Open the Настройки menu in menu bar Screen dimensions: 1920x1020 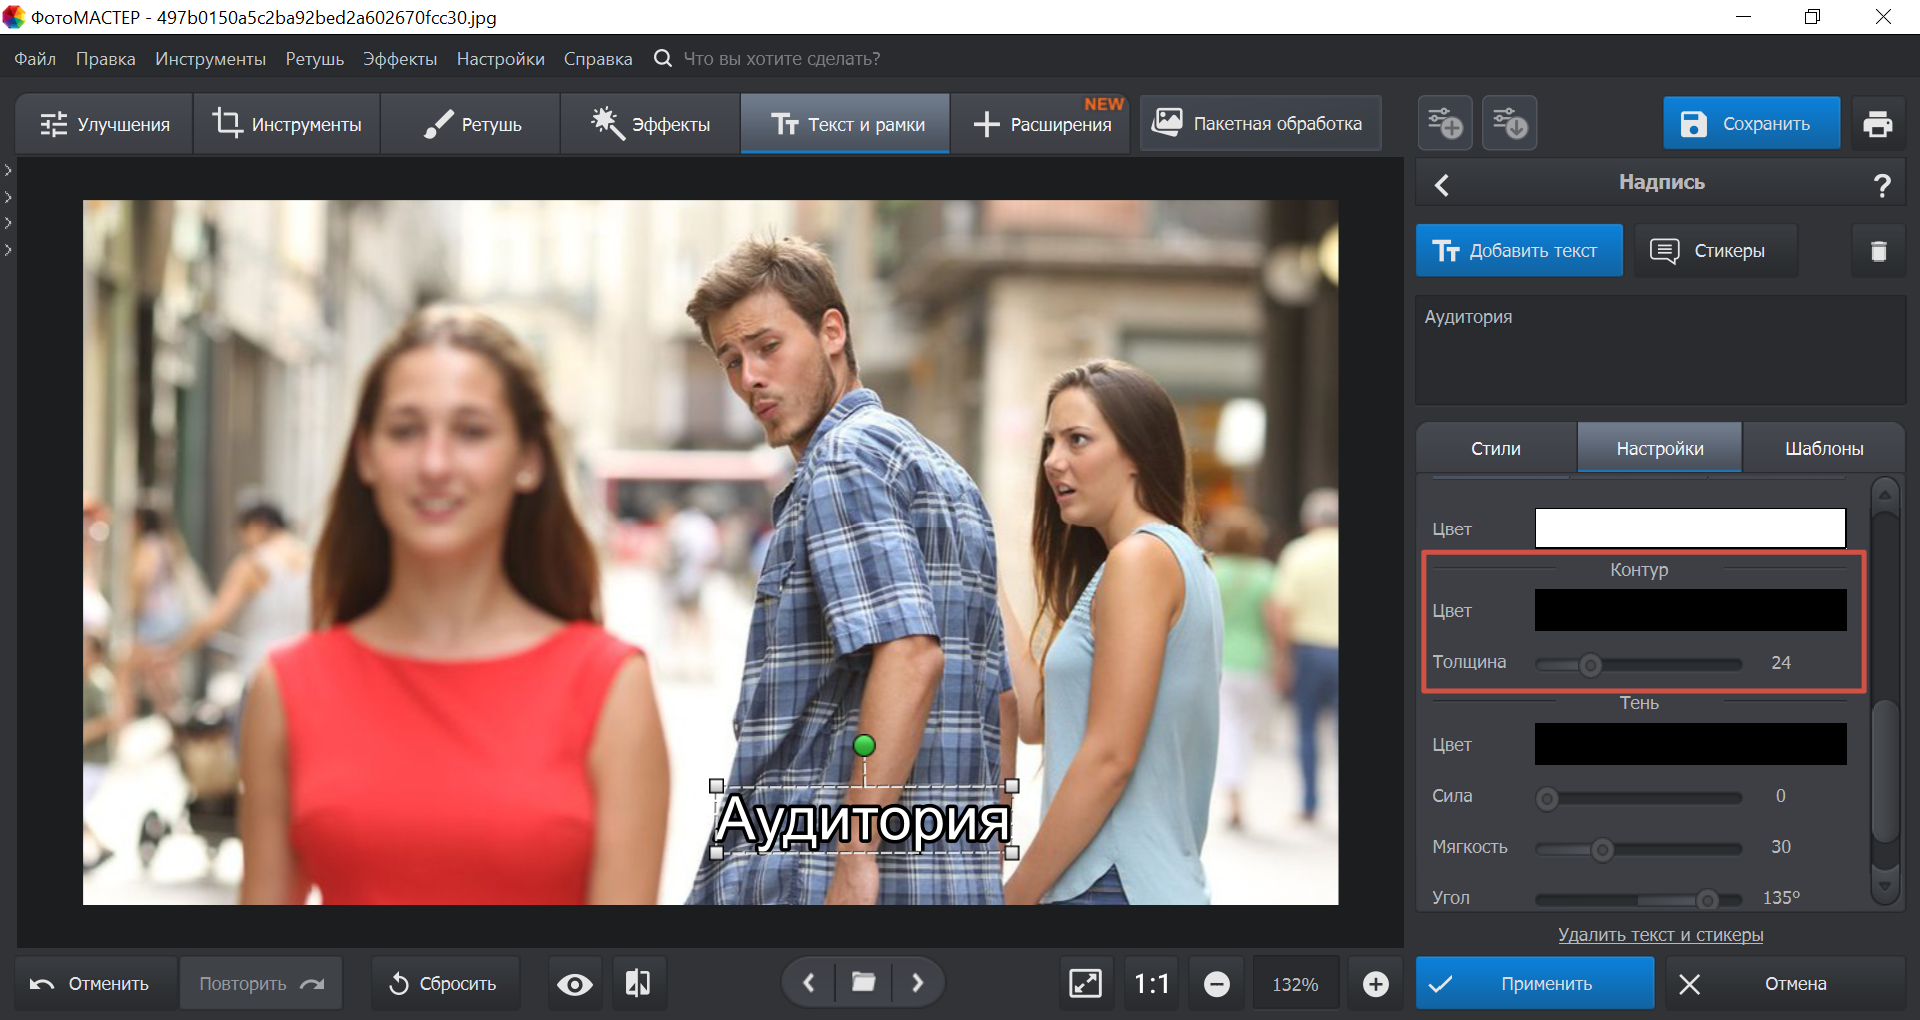click(500, 59)
